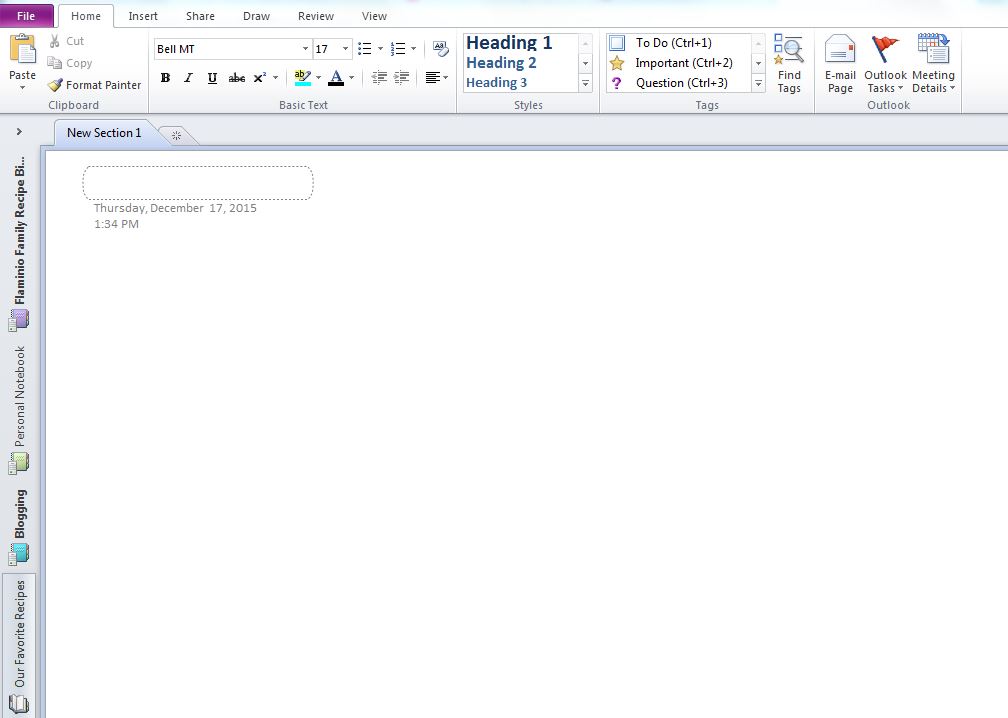The width and height of the screenshot is (1008, 718).
Task: Switch to the Share ribbon tab
Action: pyautogui.click(x=201, y=16)
